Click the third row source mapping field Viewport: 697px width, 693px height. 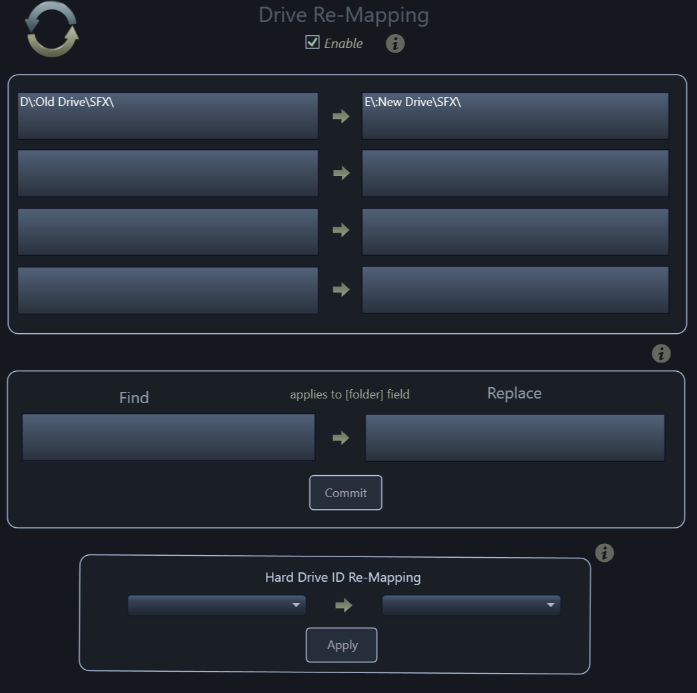coord(168,232)
